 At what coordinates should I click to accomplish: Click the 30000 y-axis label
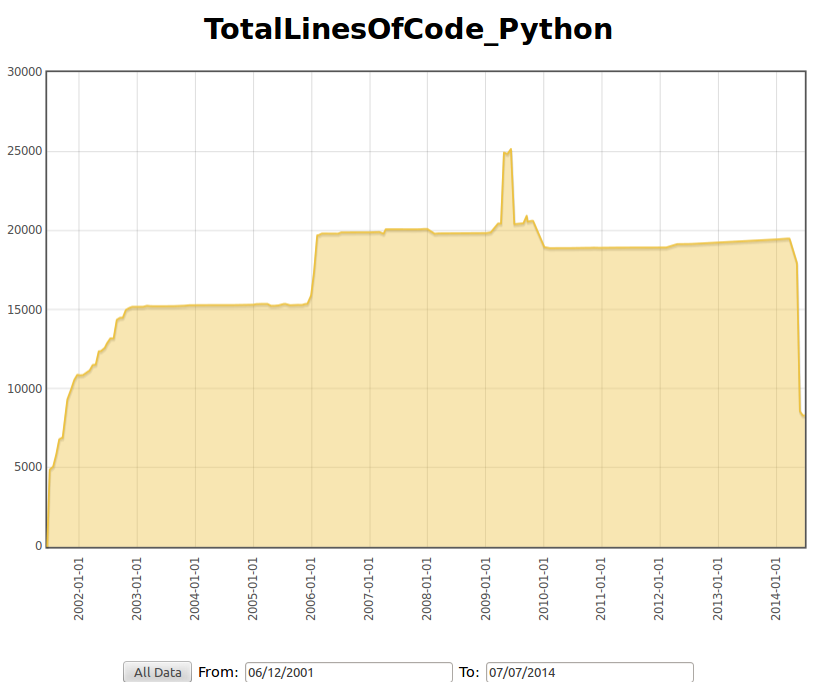click(24, 71)
